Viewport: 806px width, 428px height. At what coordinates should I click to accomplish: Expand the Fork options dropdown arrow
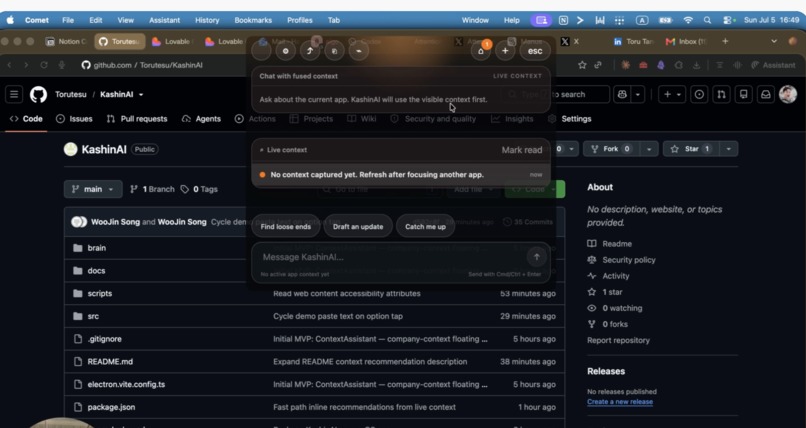[649, 149]
